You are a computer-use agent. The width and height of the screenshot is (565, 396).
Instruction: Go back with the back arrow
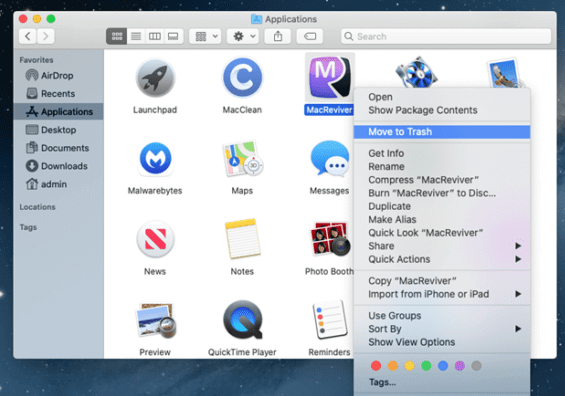28,36
